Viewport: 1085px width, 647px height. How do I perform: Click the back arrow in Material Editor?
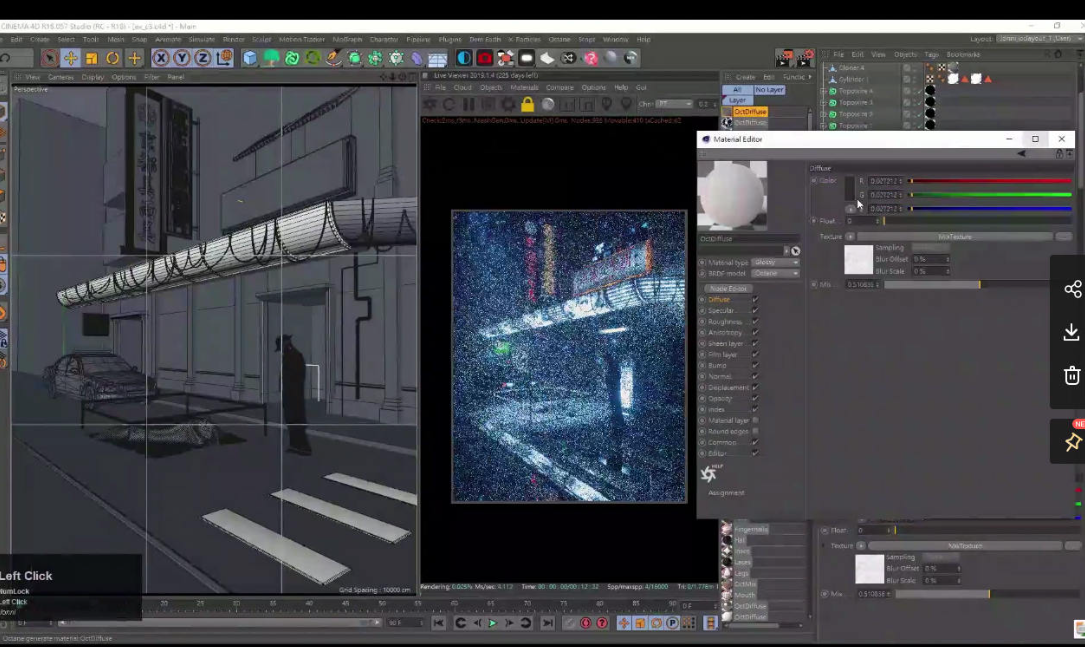coord(1021,154)
